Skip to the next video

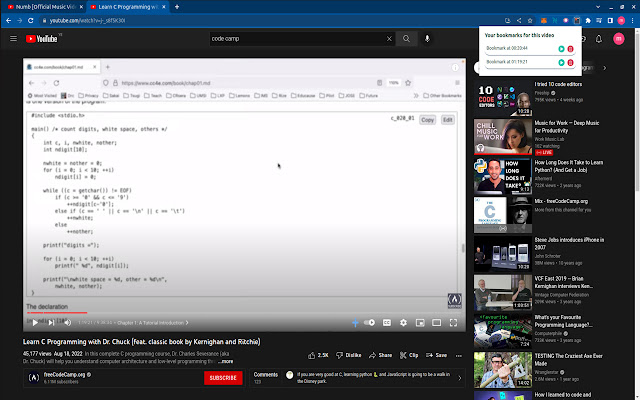(51, 323)
